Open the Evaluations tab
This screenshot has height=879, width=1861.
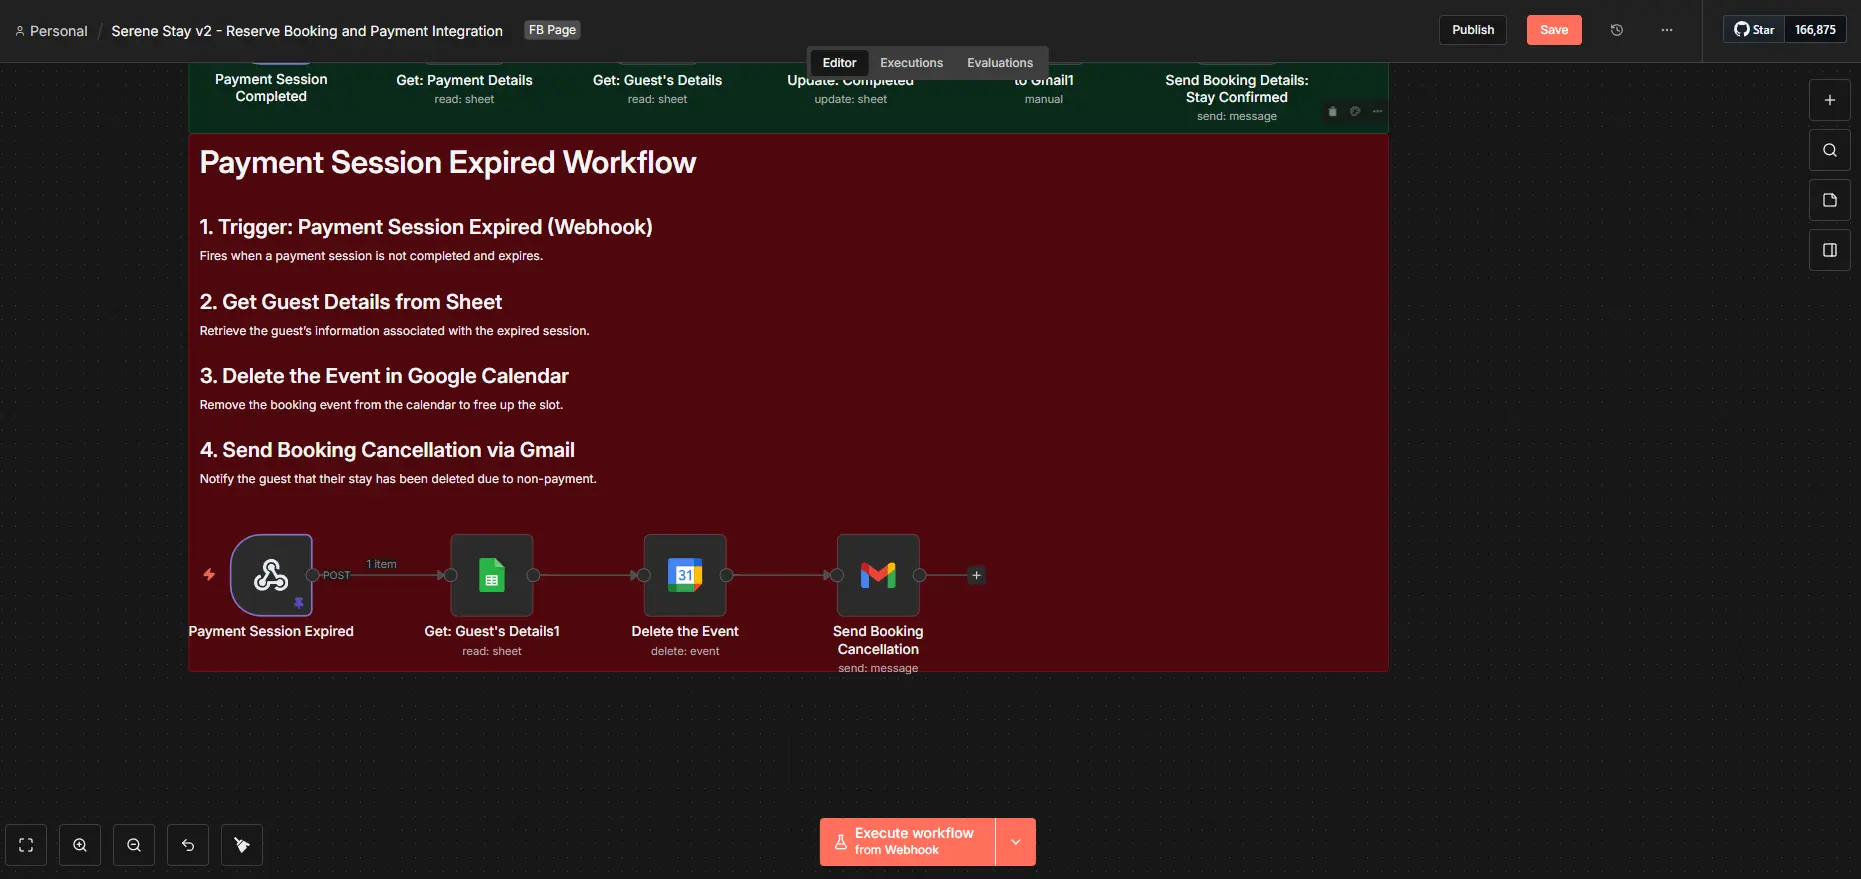click(x=999, y=63)
